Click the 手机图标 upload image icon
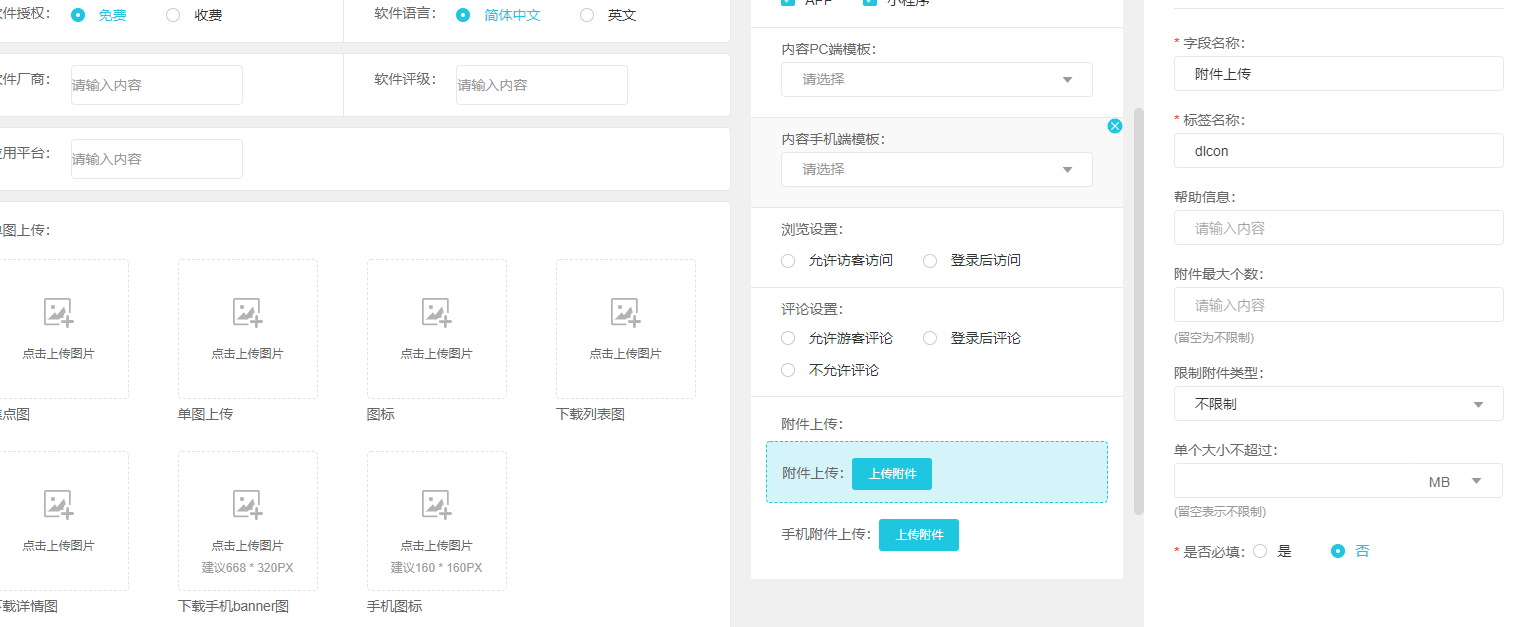This screenshot has width=1531, height=627. 436,505
